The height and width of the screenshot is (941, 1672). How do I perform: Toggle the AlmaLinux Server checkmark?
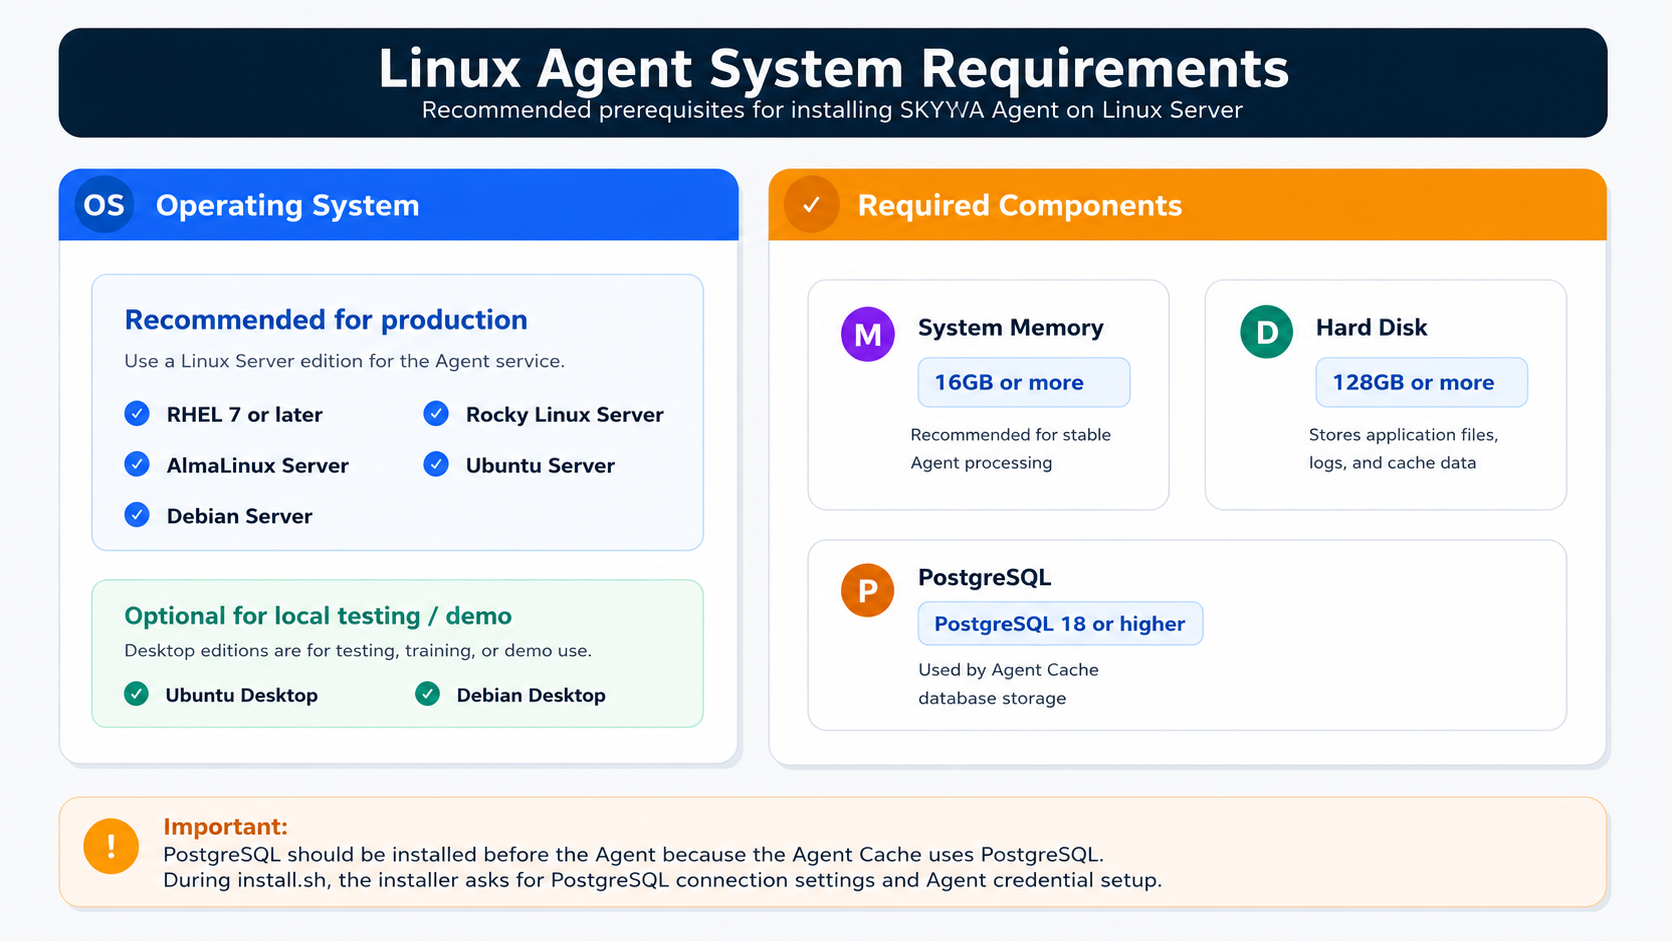tap(137, 464)
